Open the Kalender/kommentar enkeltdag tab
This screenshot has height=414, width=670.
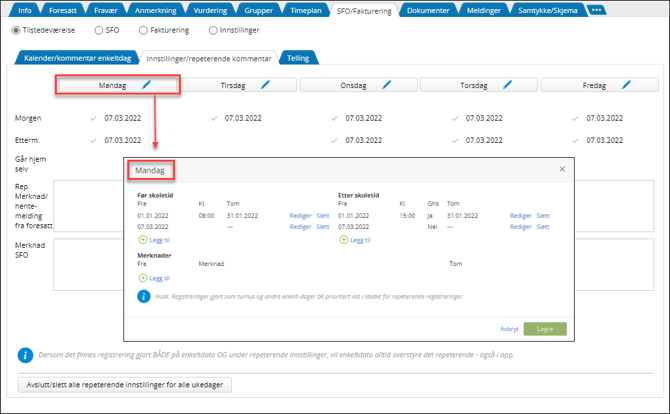(x=76, y=59)
